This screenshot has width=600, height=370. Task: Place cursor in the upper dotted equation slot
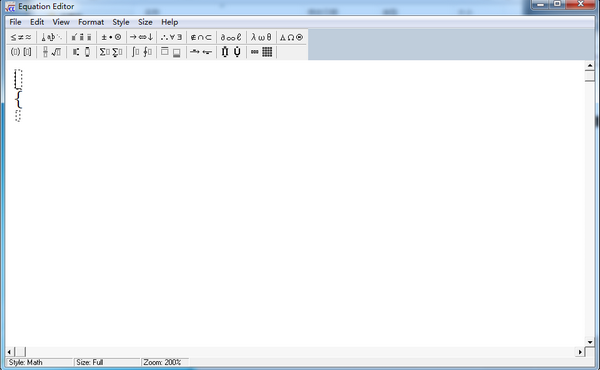click(18, 79)
